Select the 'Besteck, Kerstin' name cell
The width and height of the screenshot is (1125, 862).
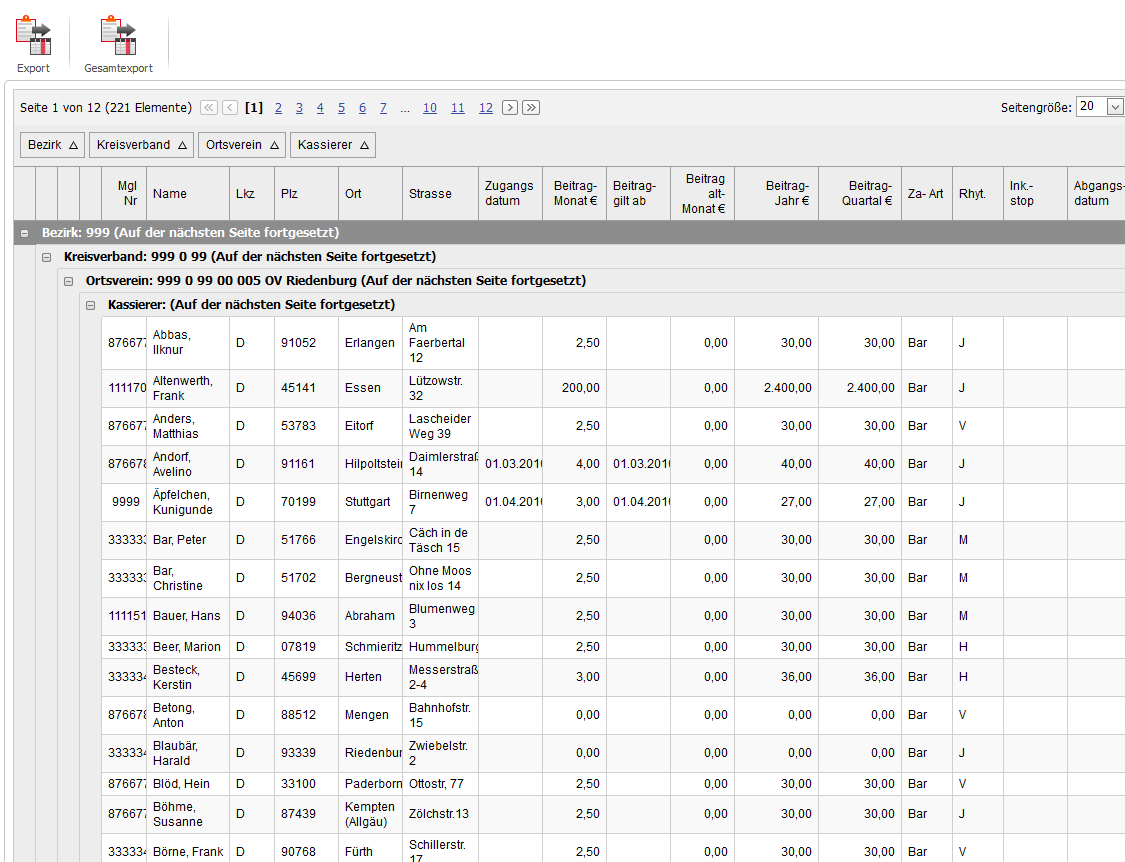click(188, 678)
